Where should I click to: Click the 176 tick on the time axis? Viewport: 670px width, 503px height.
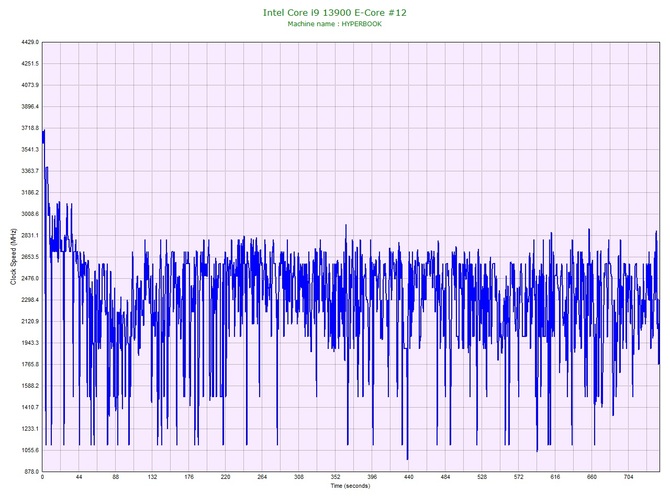coord(189,477)
